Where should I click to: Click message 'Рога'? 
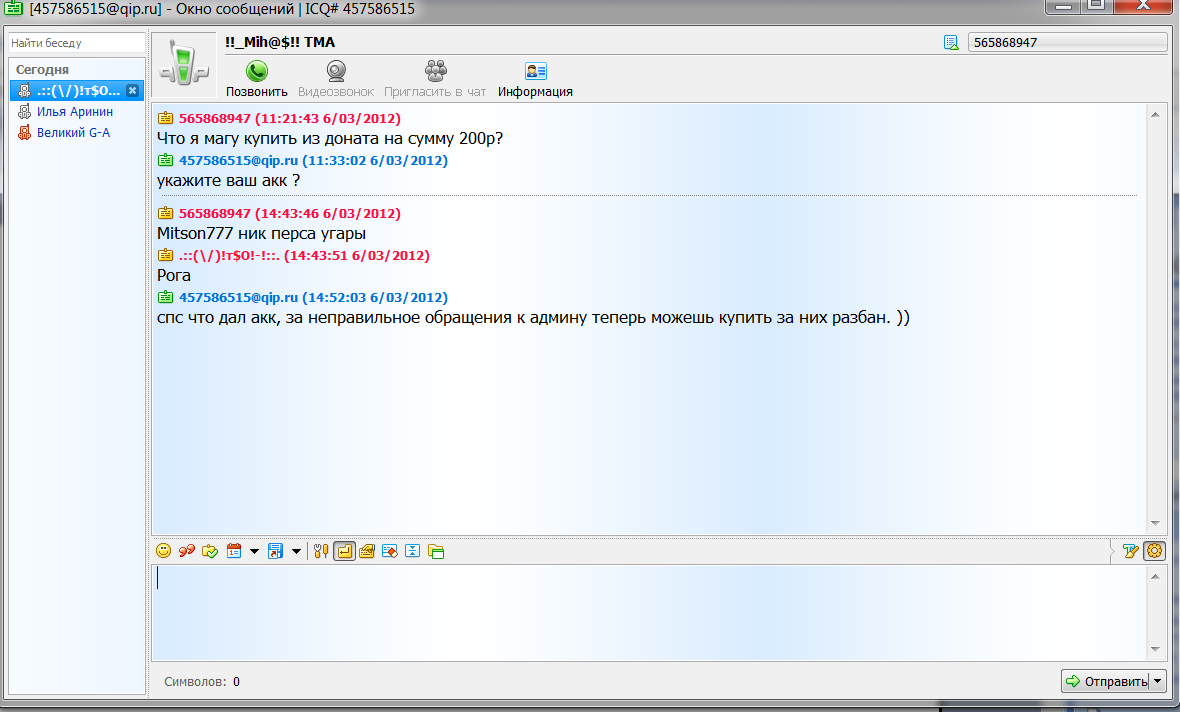point(174,275)
